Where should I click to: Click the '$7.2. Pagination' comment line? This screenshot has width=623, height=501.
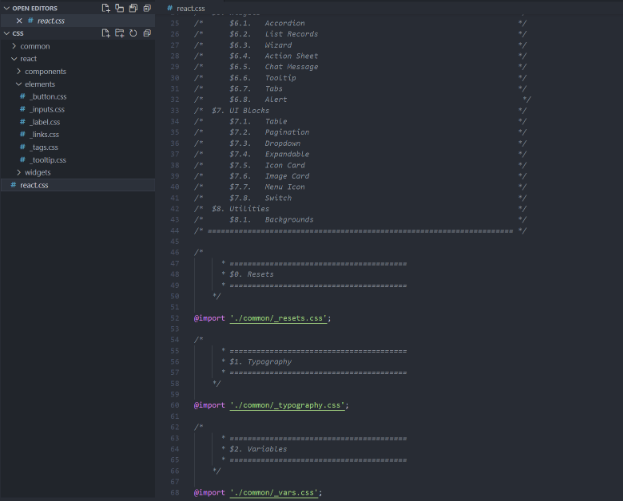pos(269,132)
